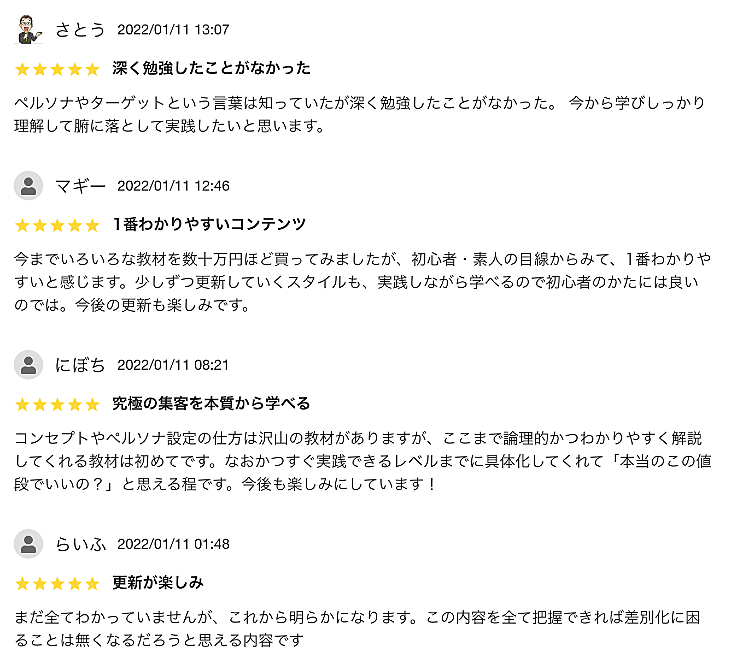The image size is (731, 670).
Task: Open the reviewer name さとう
Action: point(80,29)
